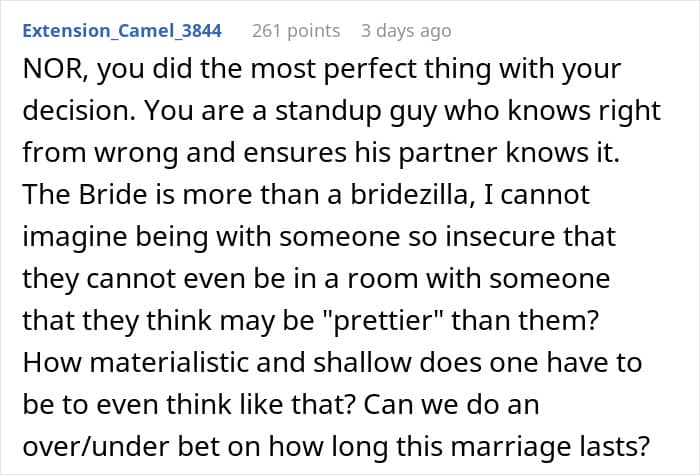This screenshot has width=700, height=475.
Task: Click the word 'imagine' at a line start
Action: (x=75, y=237)
